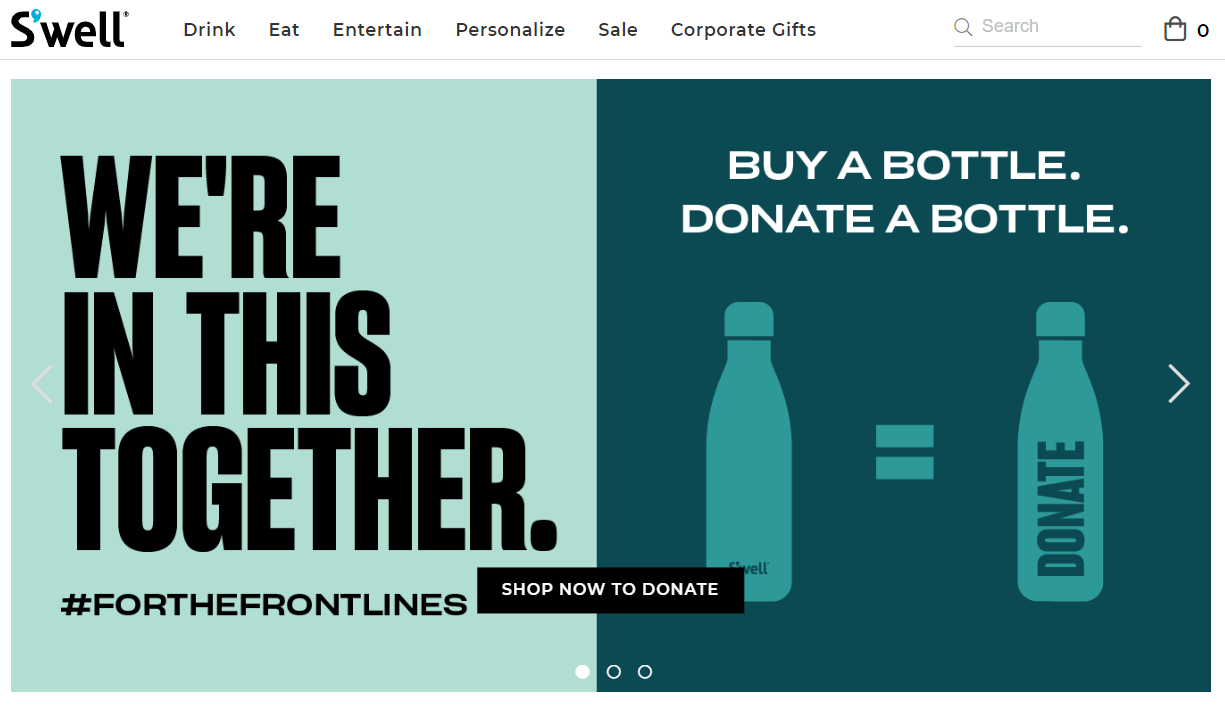The image size is (1225, 706).
Task: Open the Drink menu
Action: pyautogui.click(x=209, y=30)
